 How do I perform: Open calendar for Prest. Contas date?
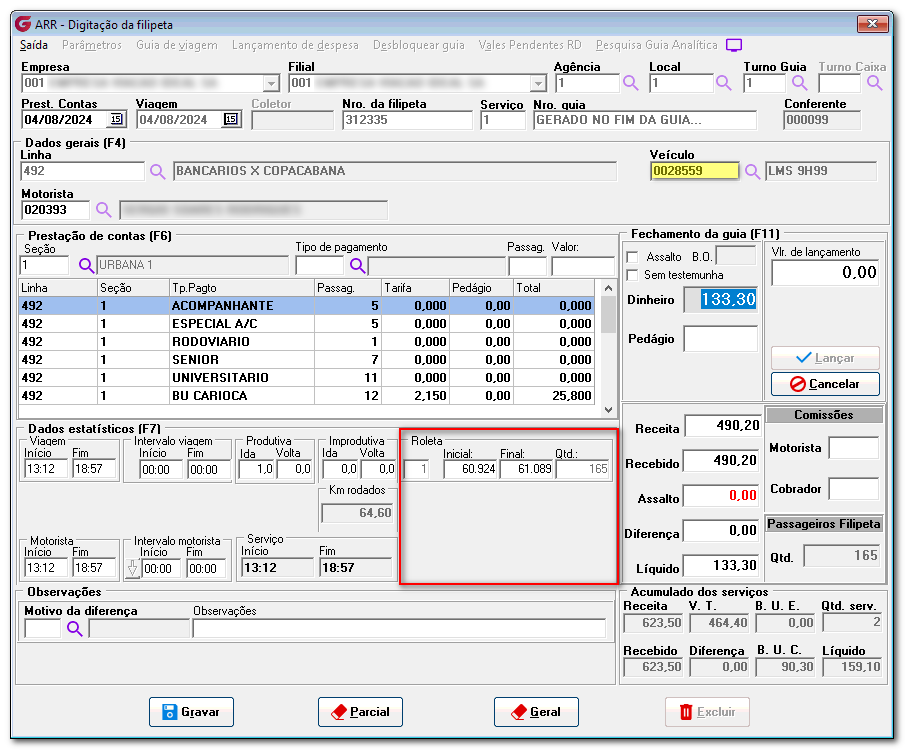click(117, 119)
